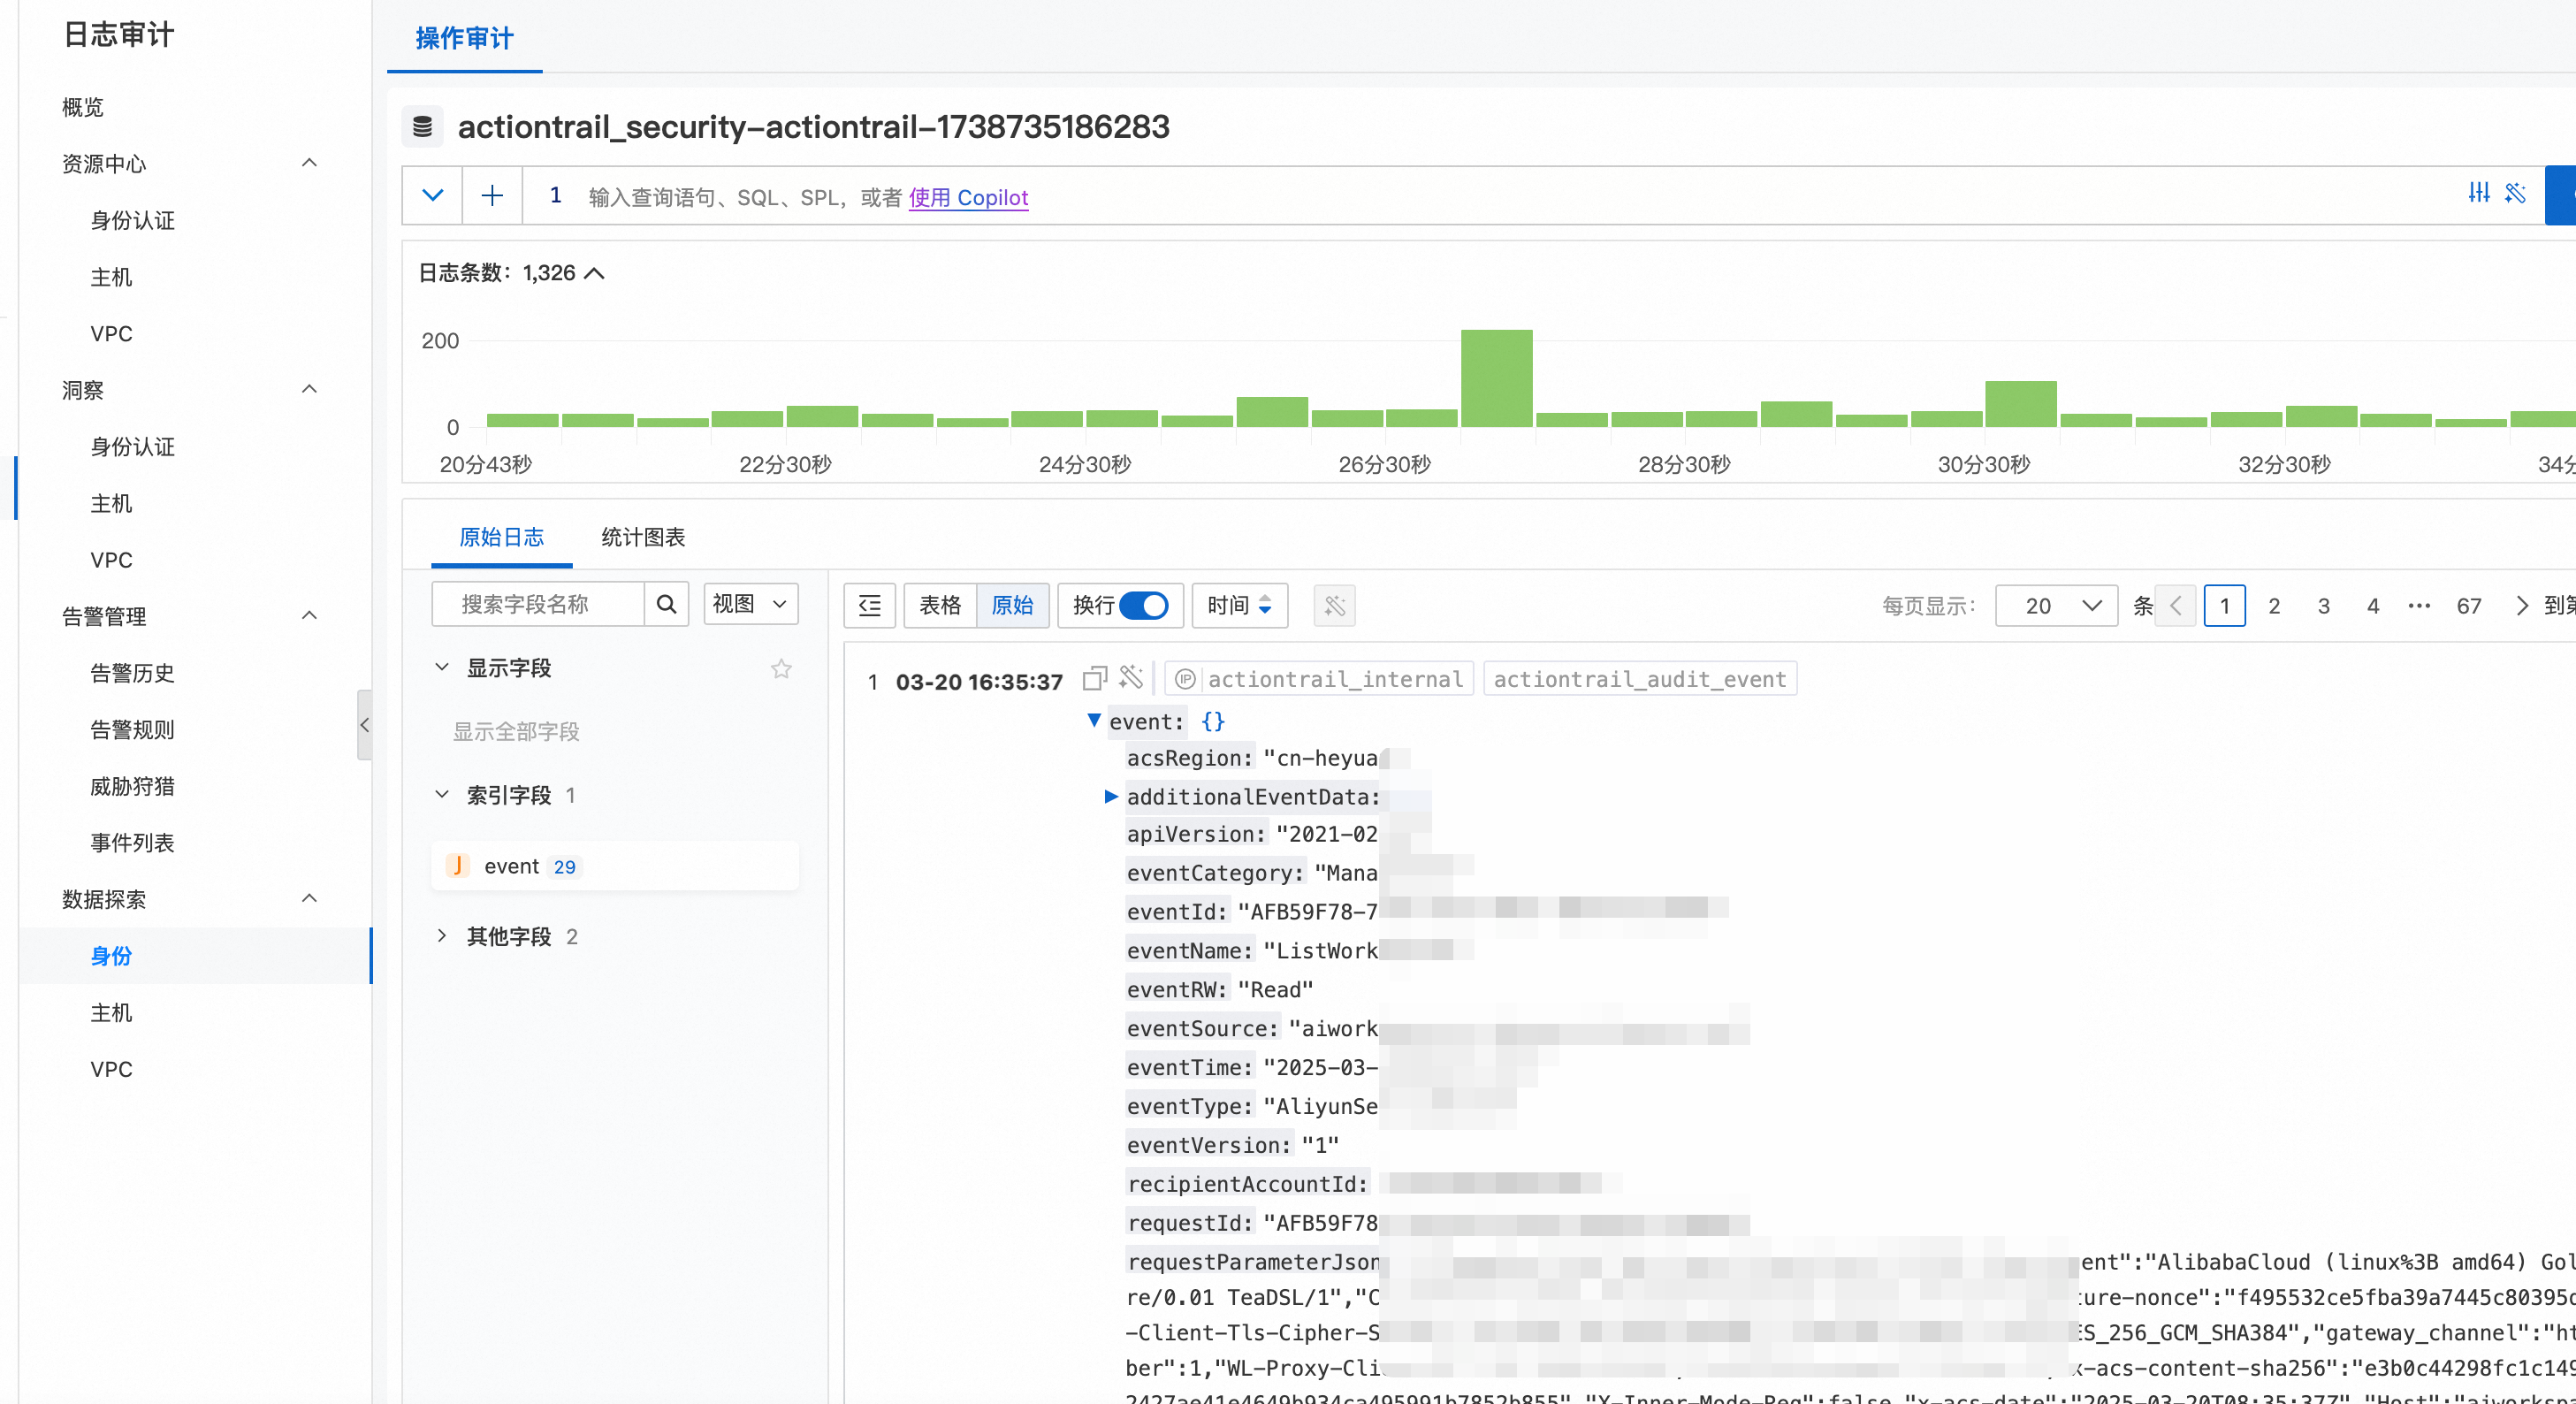The height and width of the screenshot is (1404, 2576).
Task: Collapse the sidebar with the arrow handle
Action: (364, 725)
